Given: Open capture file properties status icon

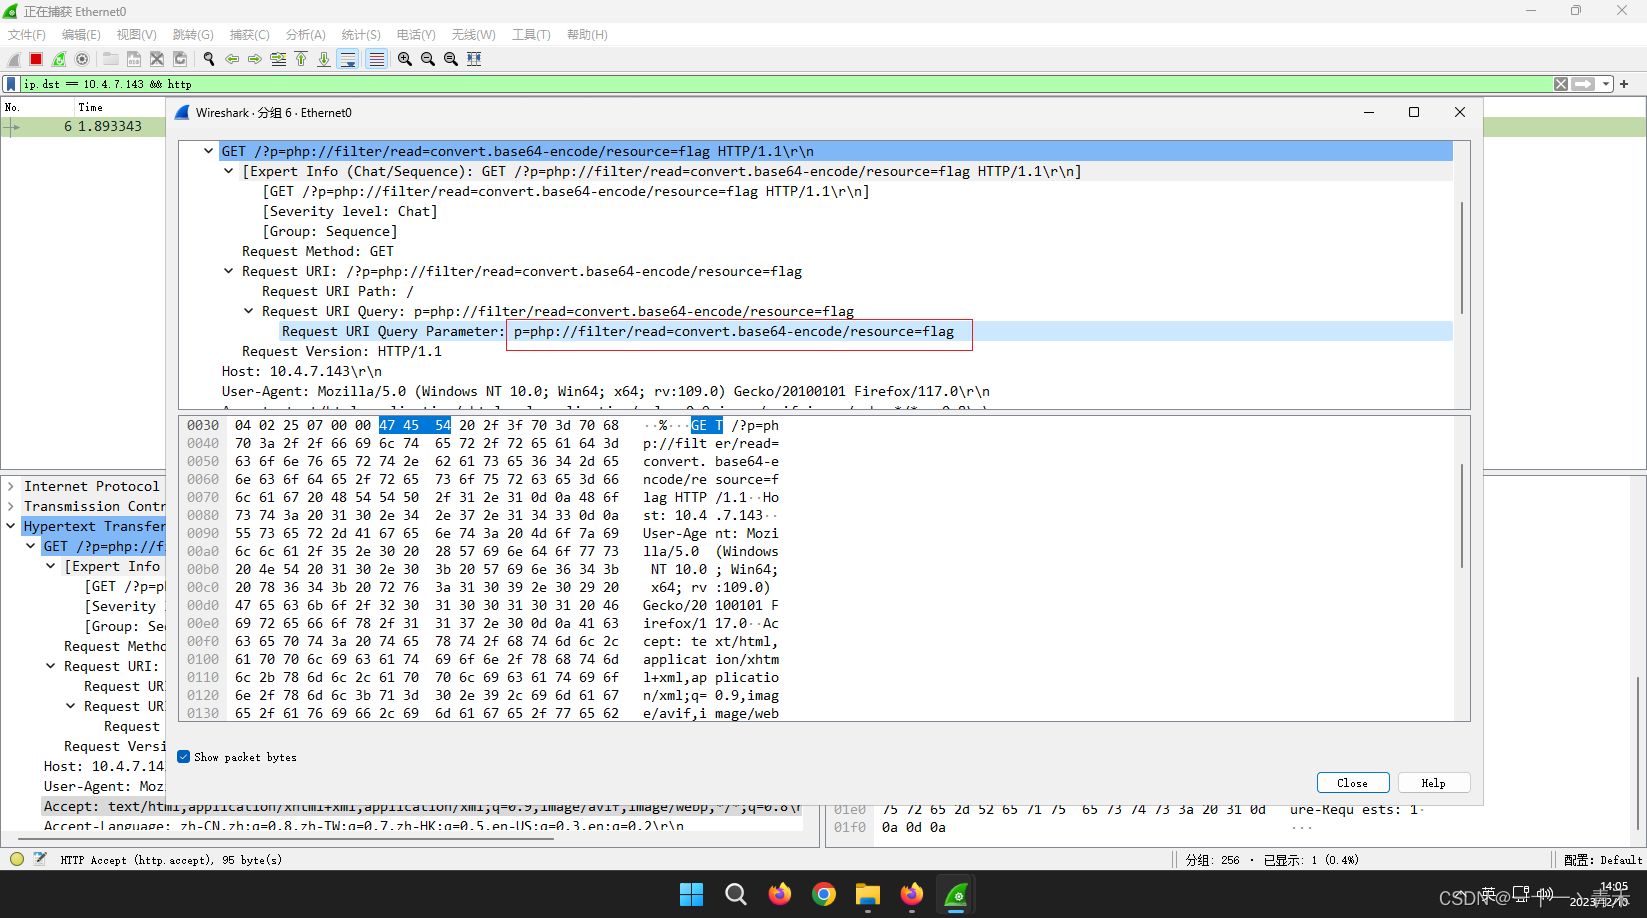Looking at the screenshot, I should tap(40, 859).
